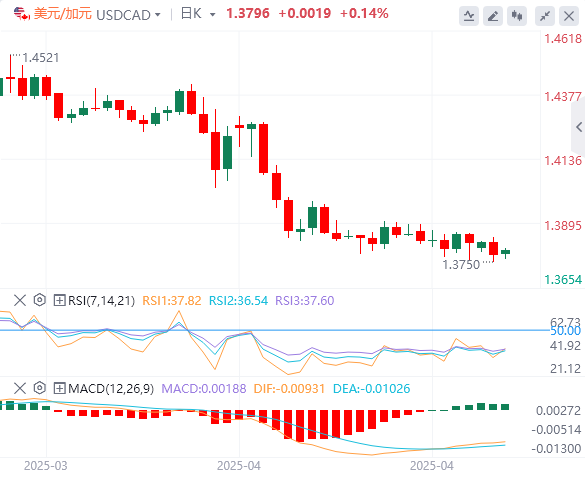Expand the MACD panel plus icon
This screenshot has height=477, width=585.
(60, 388)
